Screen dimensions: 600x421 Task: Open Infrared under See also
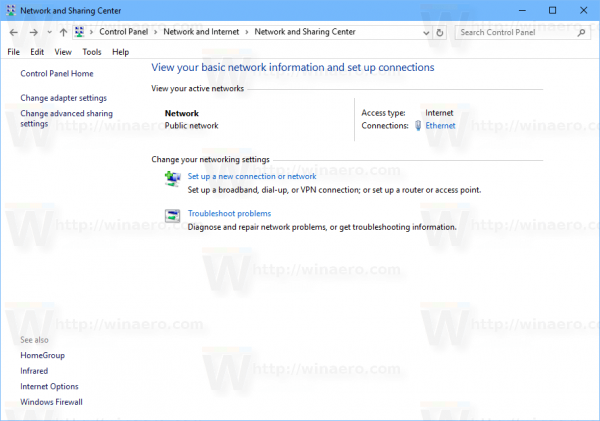[x=34, y=371]
